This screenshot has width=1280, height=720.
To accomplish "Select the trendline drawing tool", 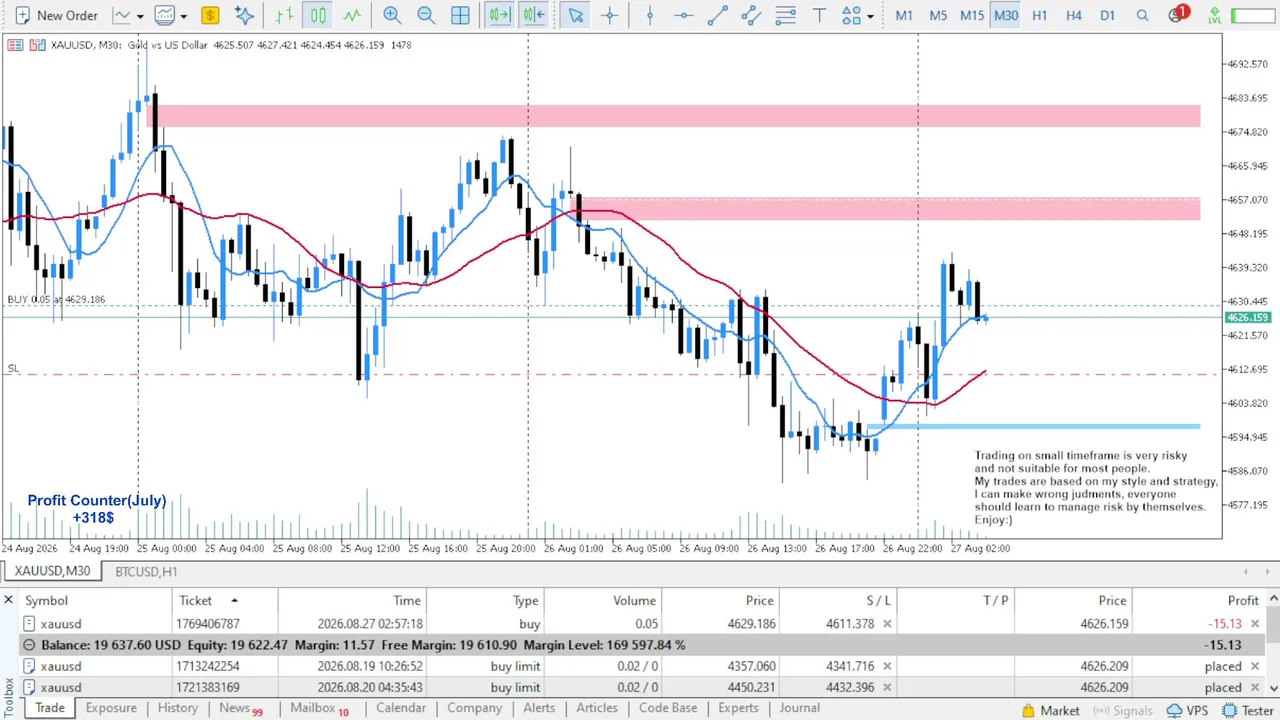I will pyautogui.click(x=717, y=15).
